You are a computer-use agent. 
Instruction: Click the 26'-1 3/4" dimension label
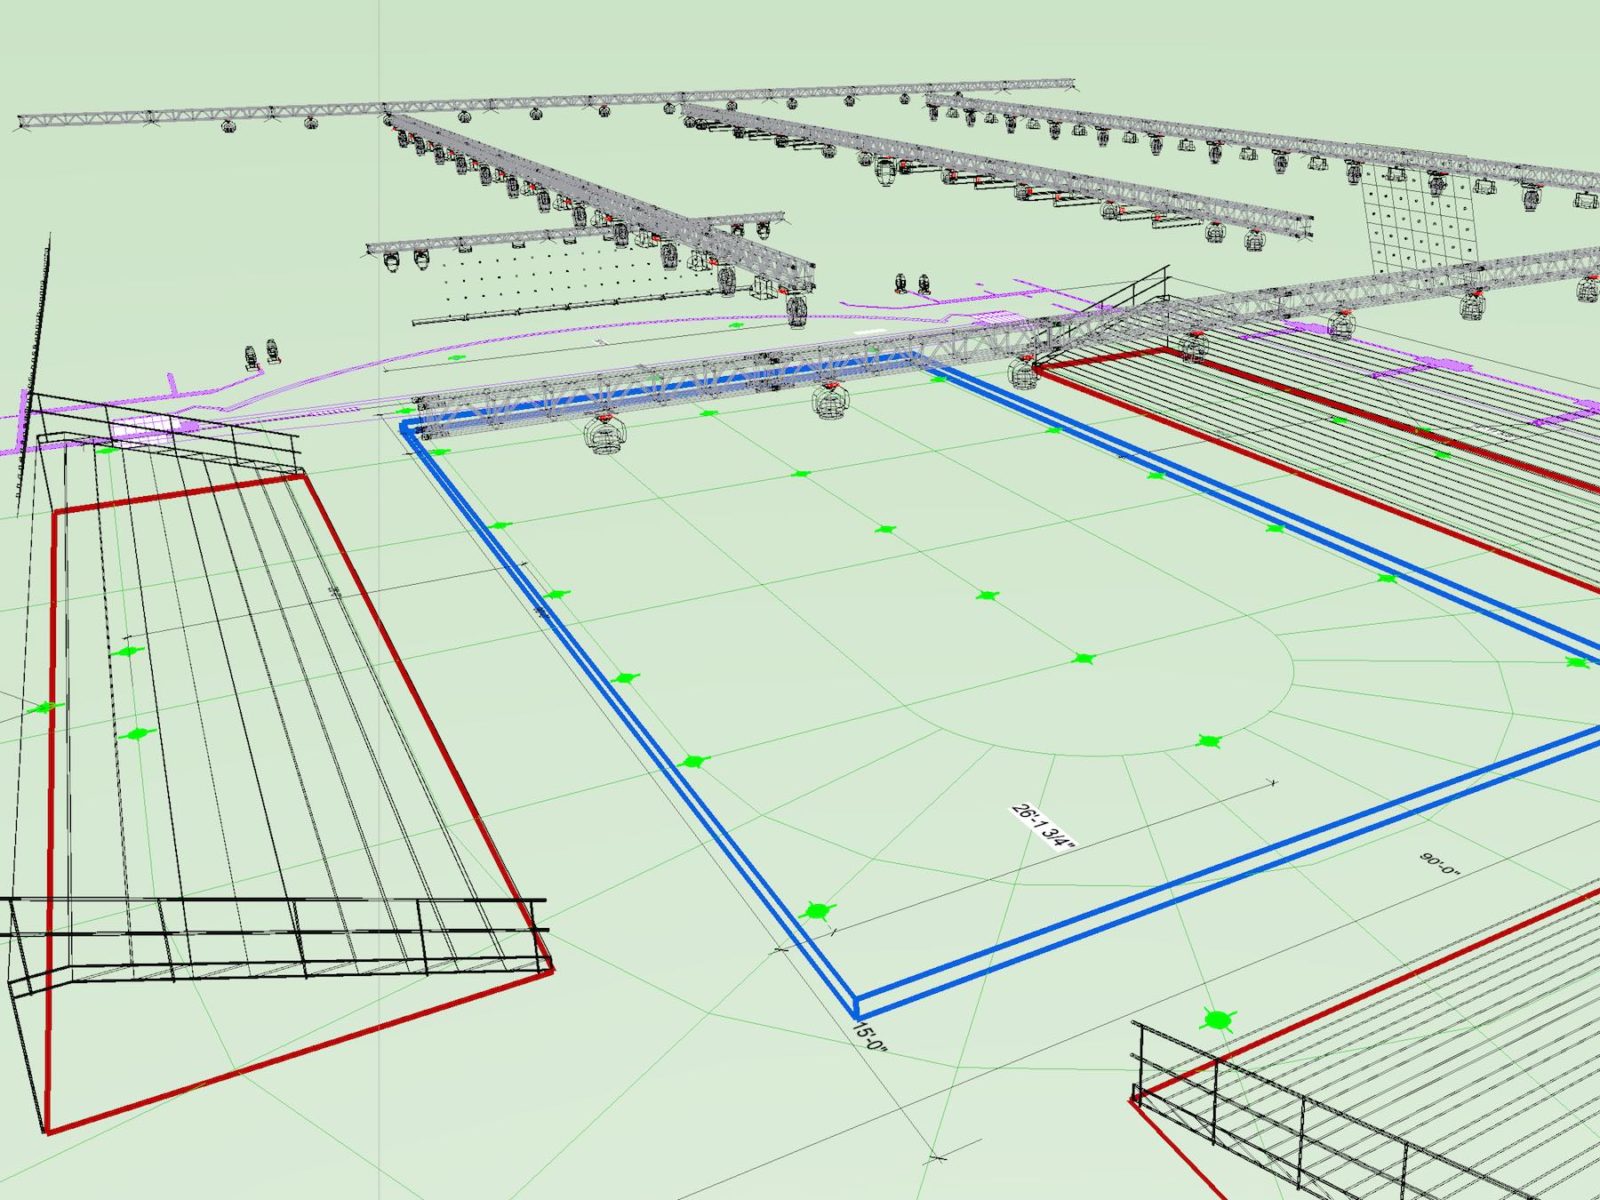point(1042,826)
